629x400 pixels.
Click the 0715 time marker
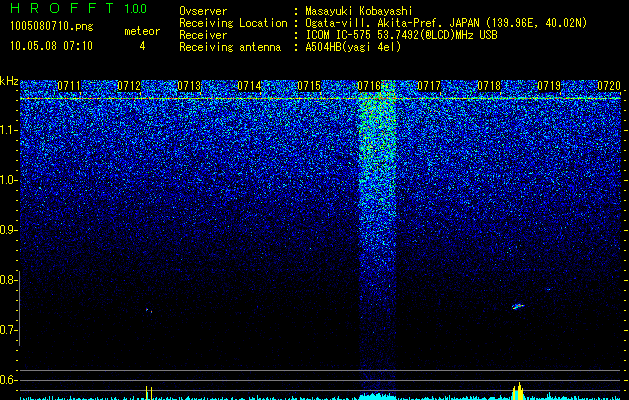[309, 86]
